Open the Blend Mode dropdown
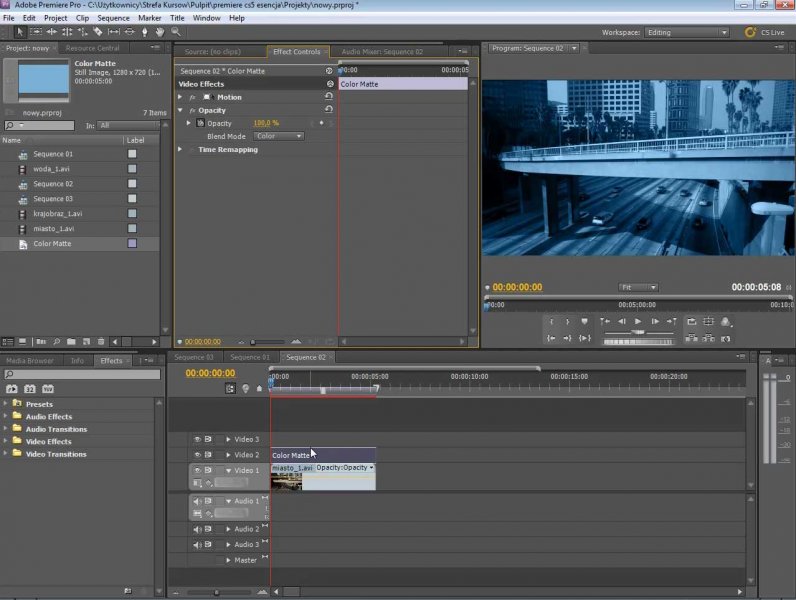 [x=279, y=136]
